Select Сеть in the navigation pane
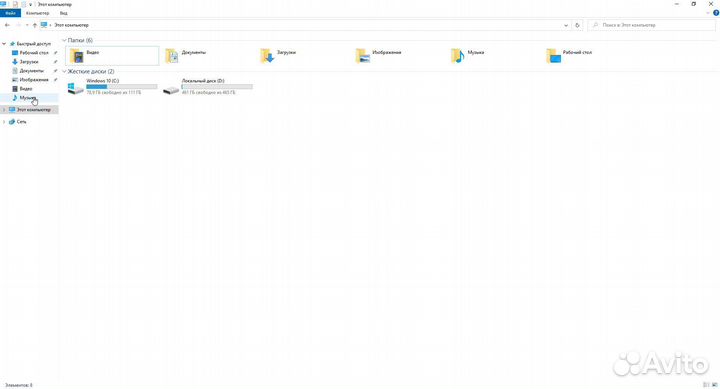Viewport: 720px width, 389px height. click(17, 122)
